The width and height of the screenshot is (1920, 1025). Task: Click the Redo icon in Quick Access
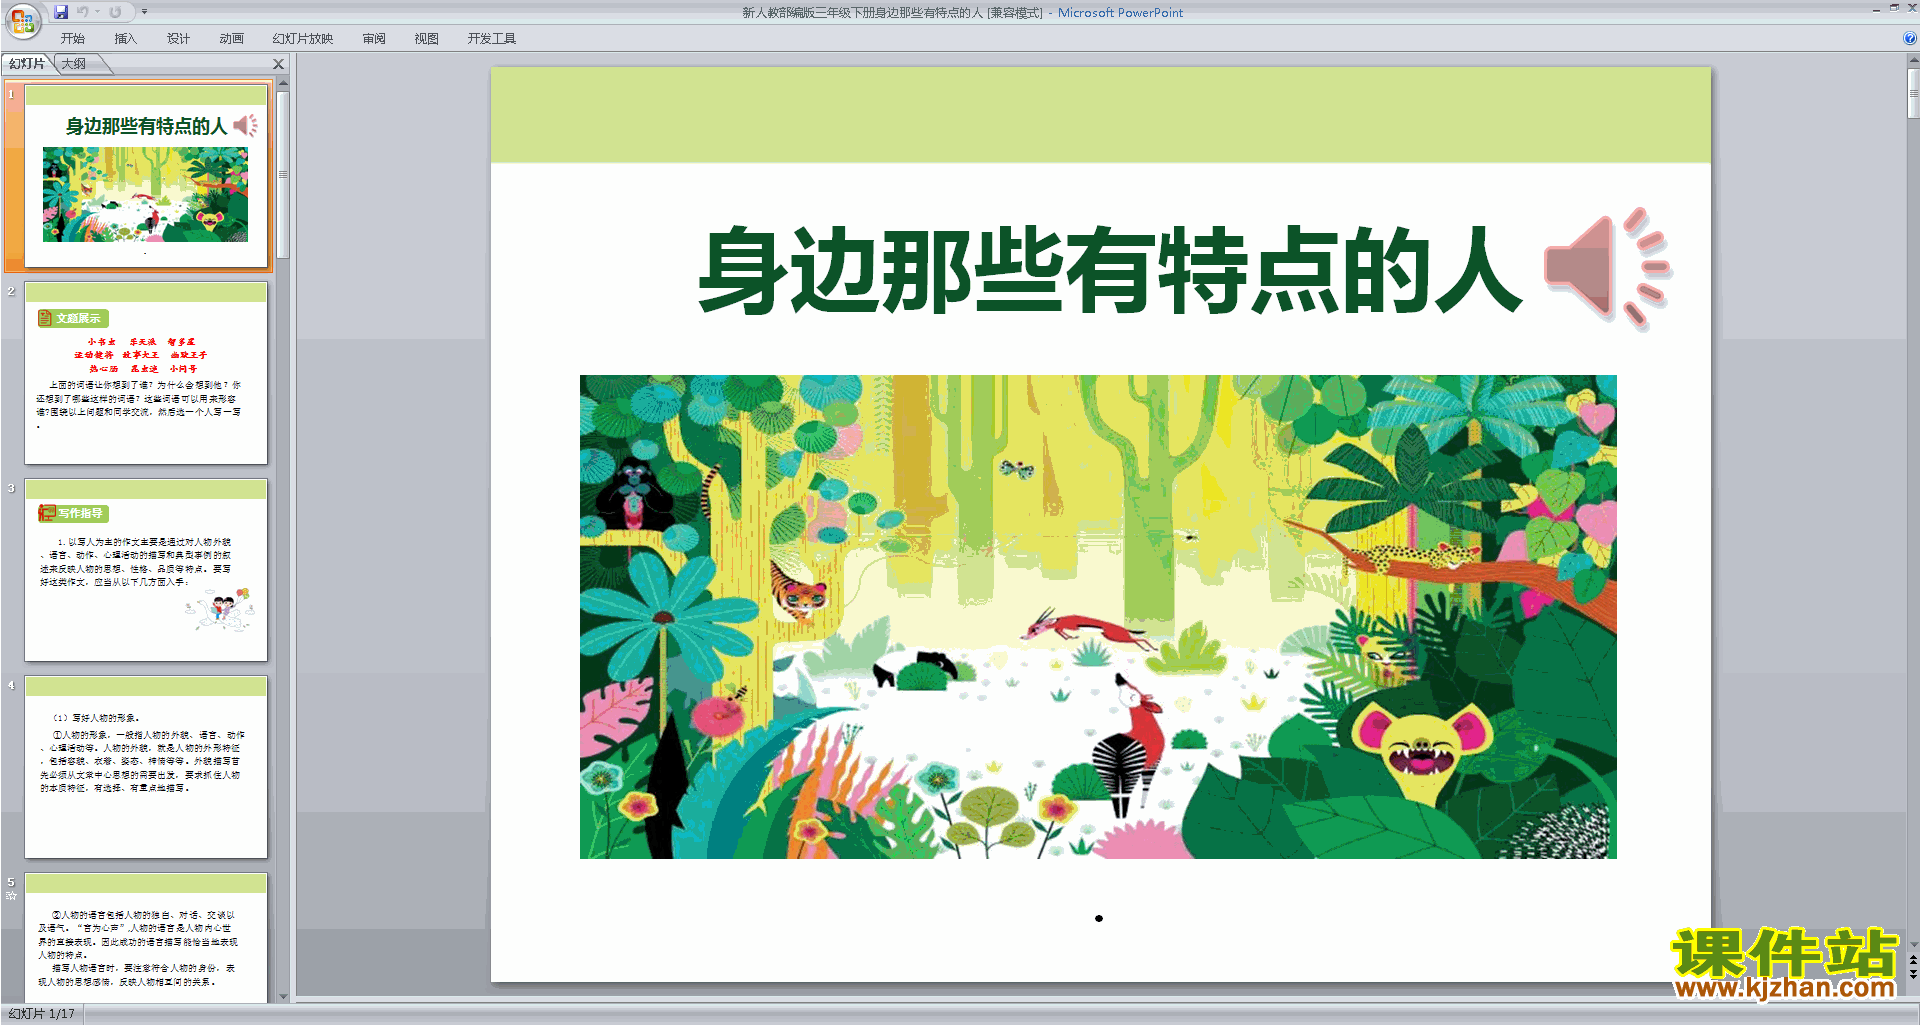(115, 12)
